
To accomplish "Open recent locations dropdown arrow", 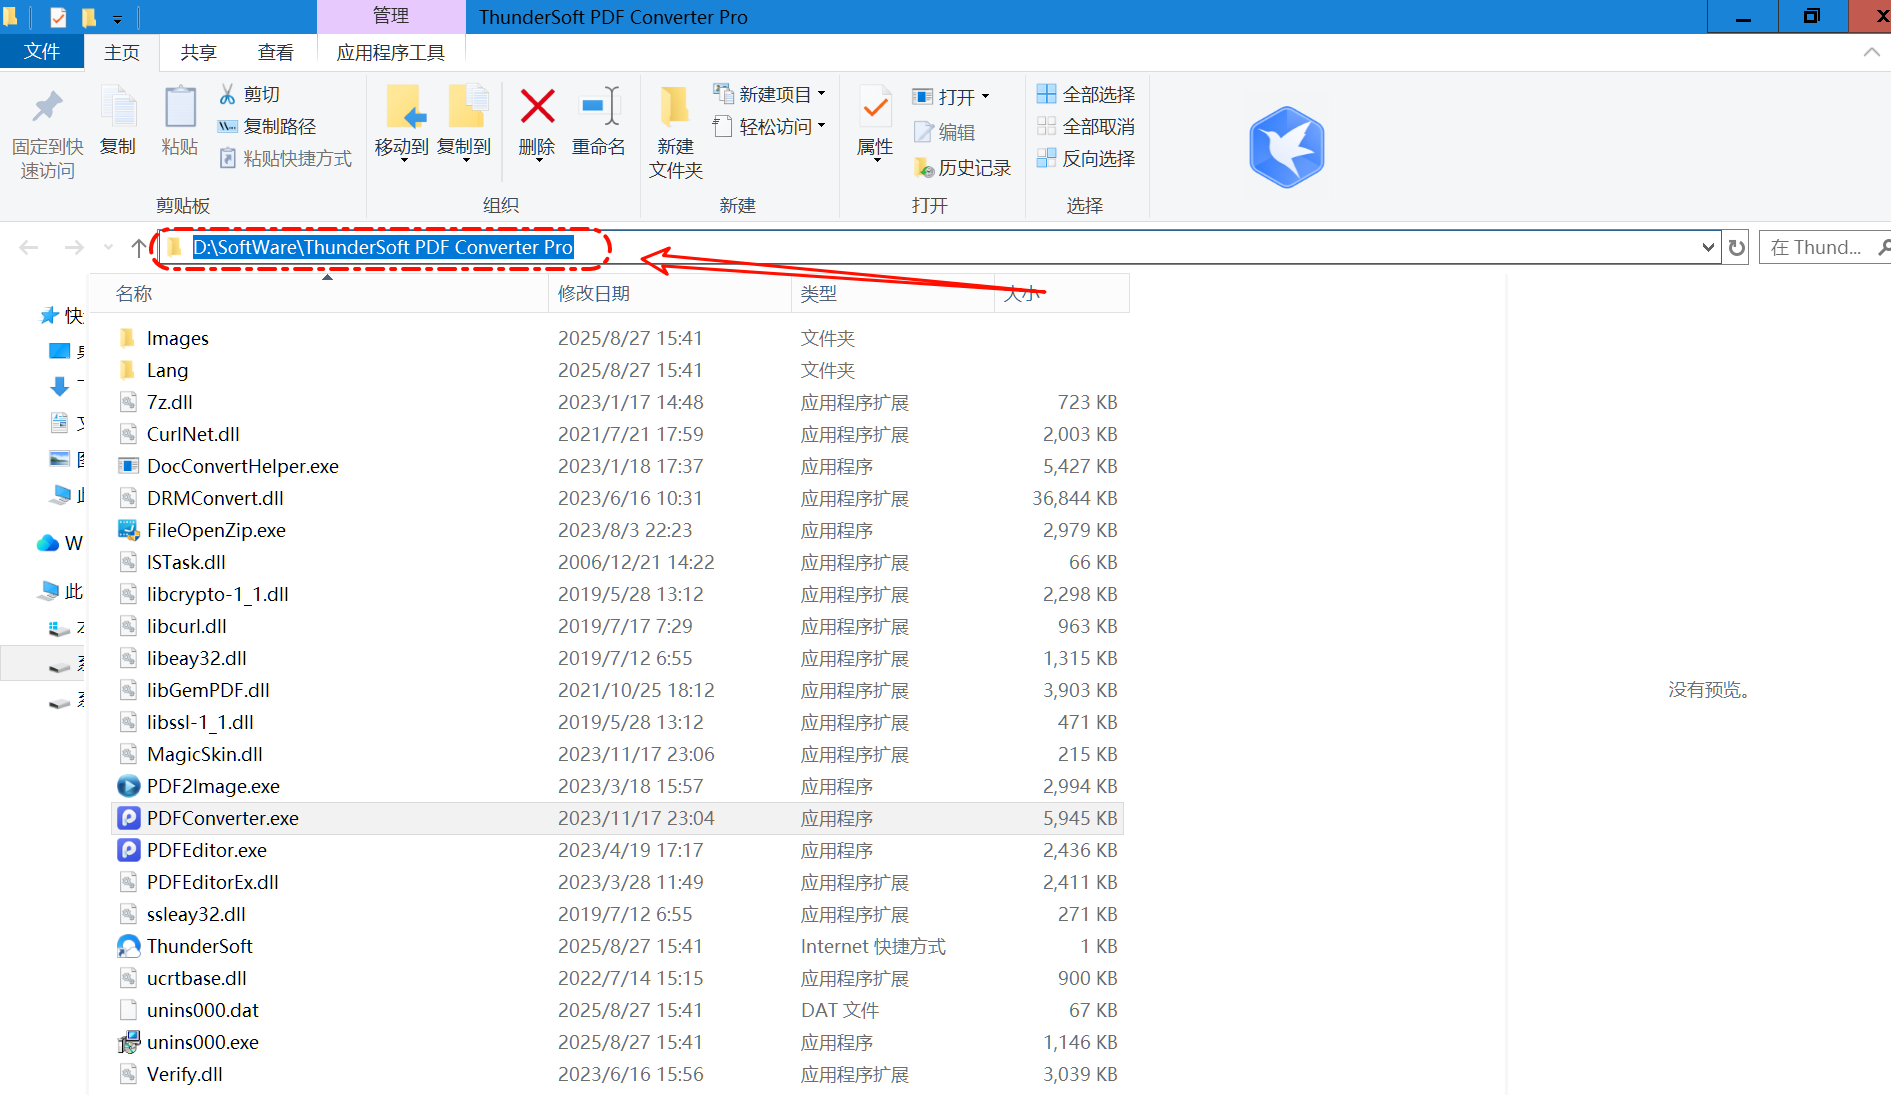I will click(108, 247).
